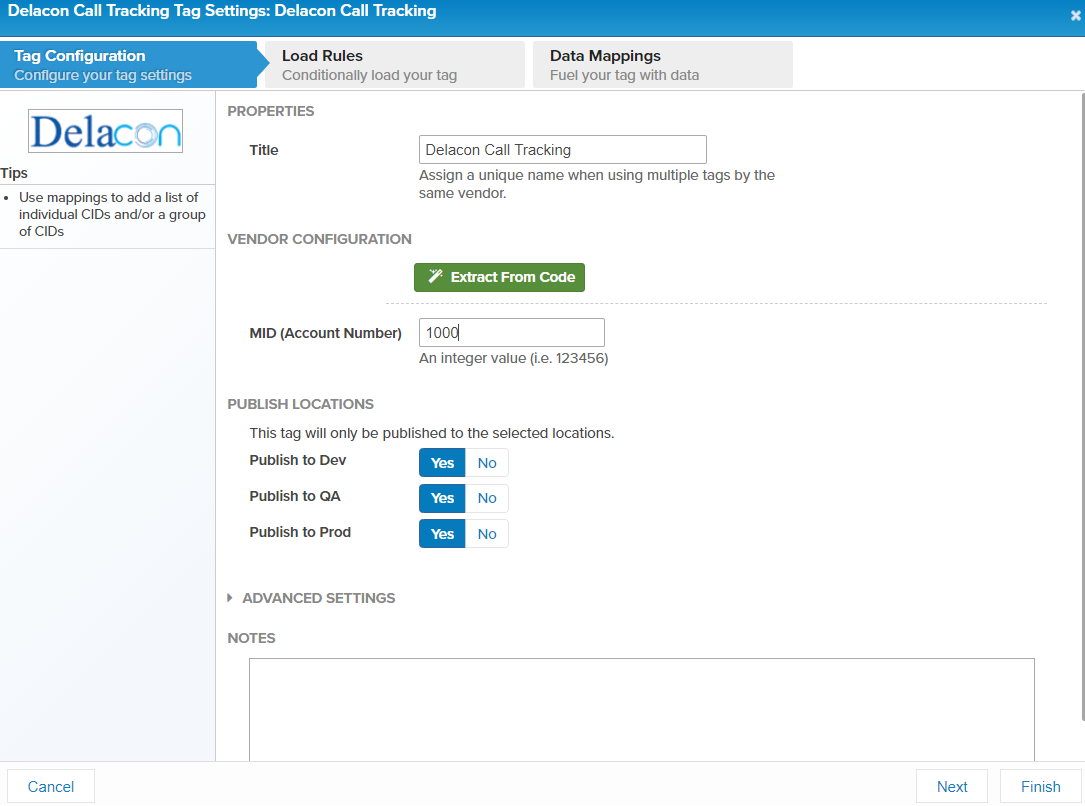
Task: Click the magic wand icon on Extract From Code
Action: 435,277
